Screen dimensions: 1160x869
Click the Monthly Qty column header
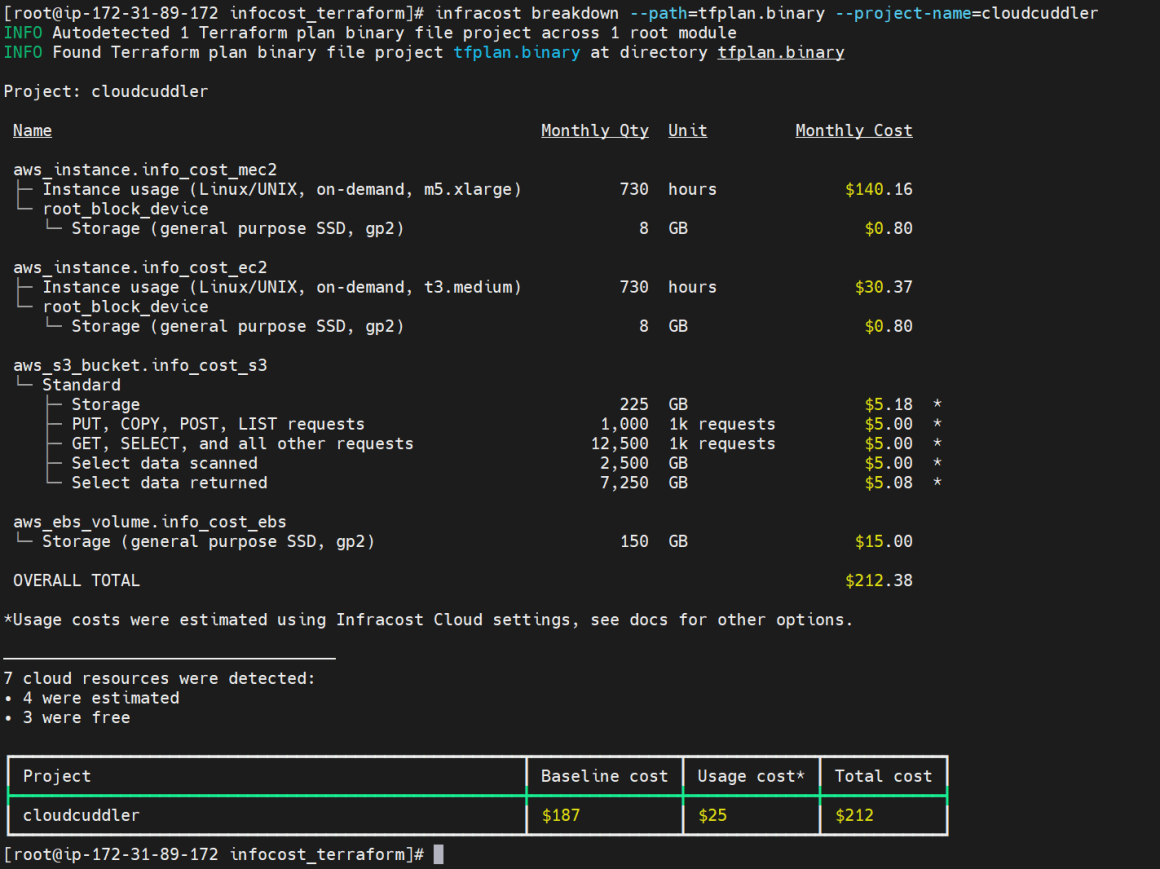(595, 131)
